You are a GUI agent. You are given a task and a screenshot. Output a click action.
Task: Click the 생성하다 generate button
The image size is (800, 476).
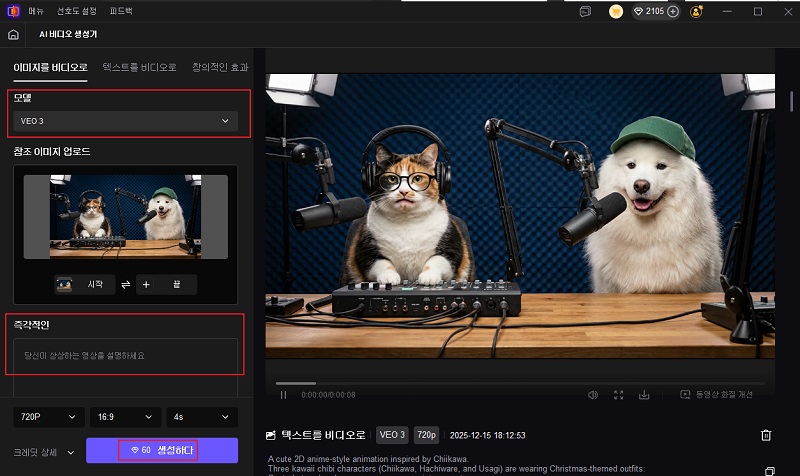[x=162, y=450]
